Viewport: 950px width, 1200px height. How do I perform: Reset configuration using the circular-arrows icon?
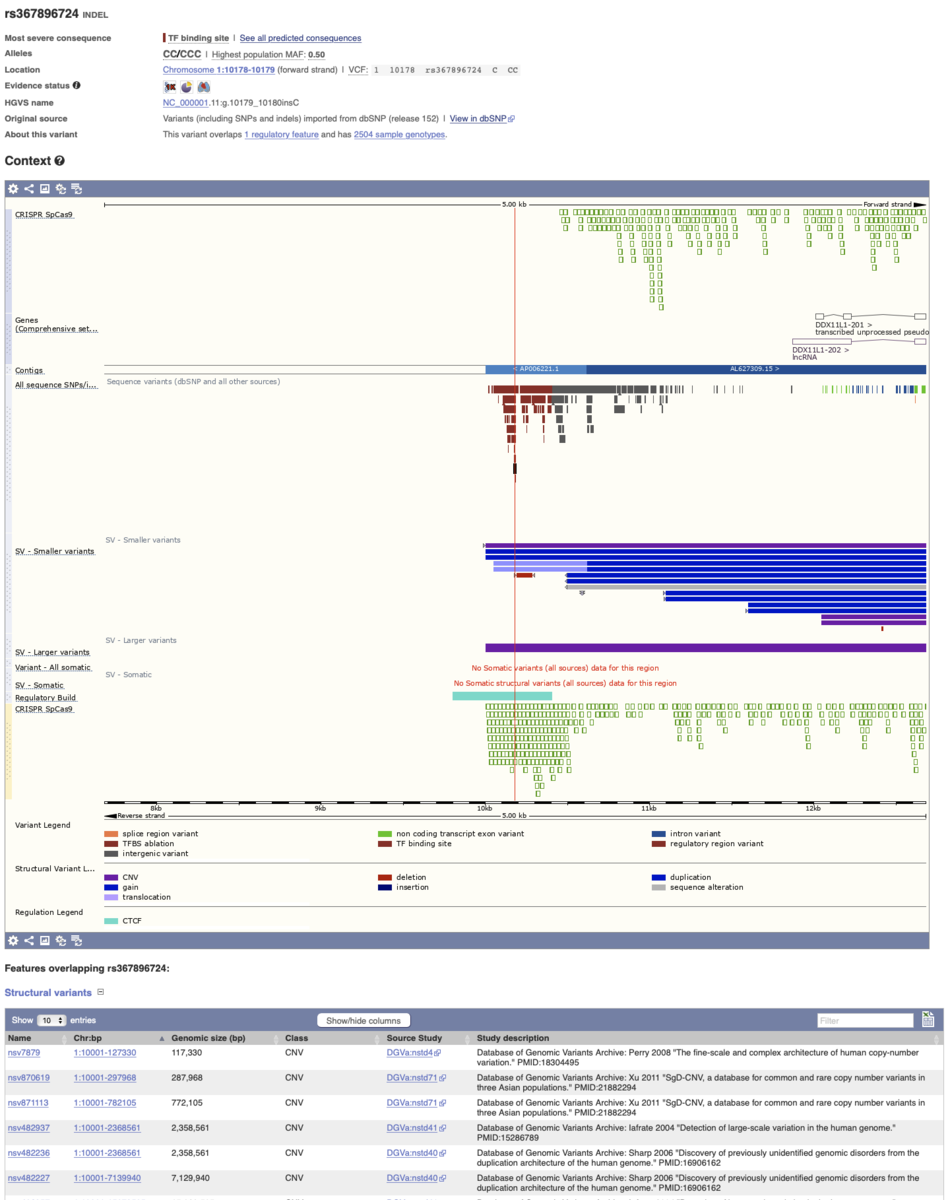(x=61, y=188)
